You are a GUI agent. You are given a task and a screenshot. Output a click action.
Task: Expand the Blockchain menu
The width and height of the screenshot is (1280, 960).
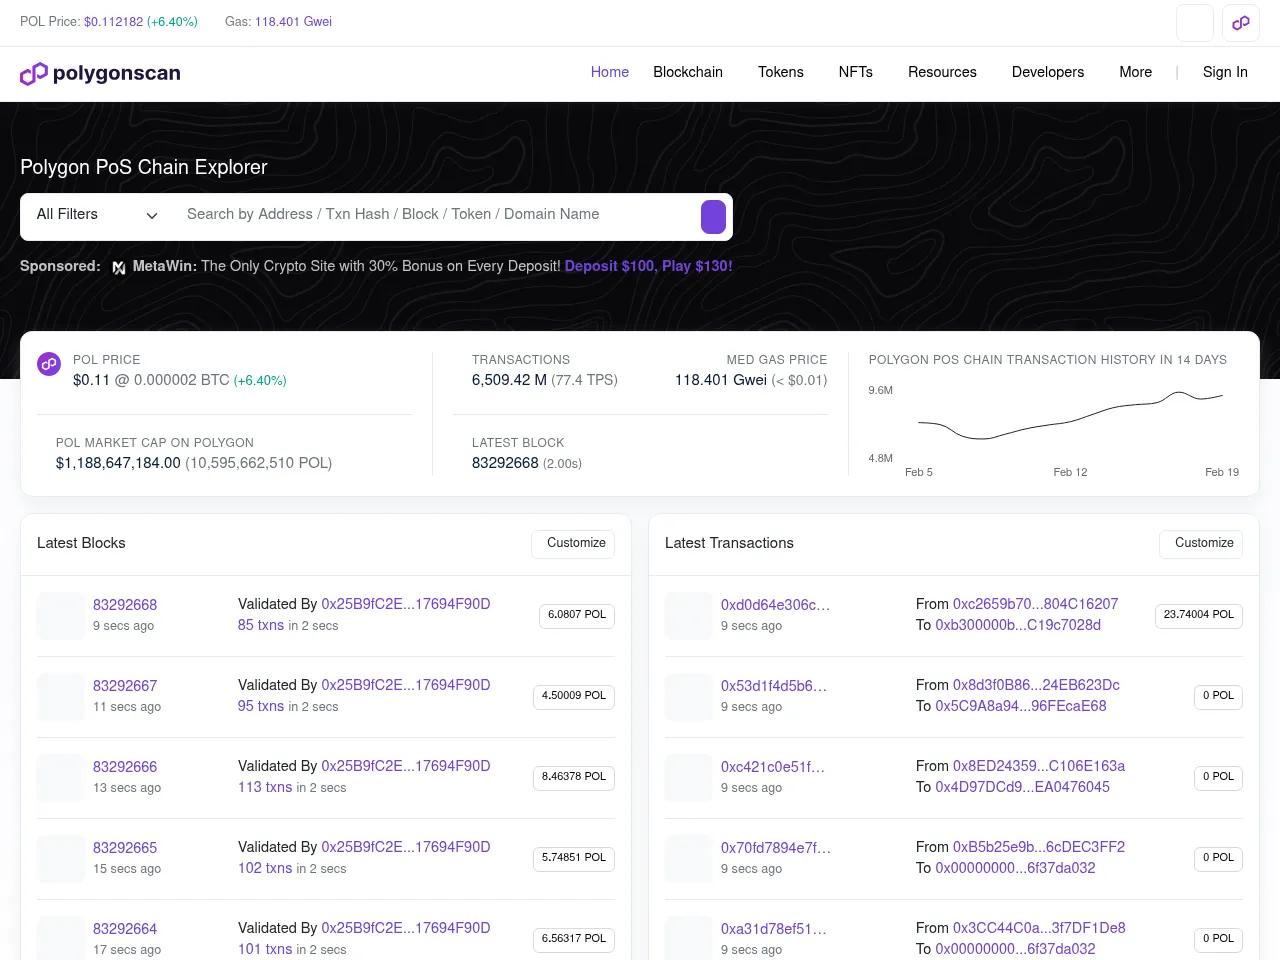point(688,72)
